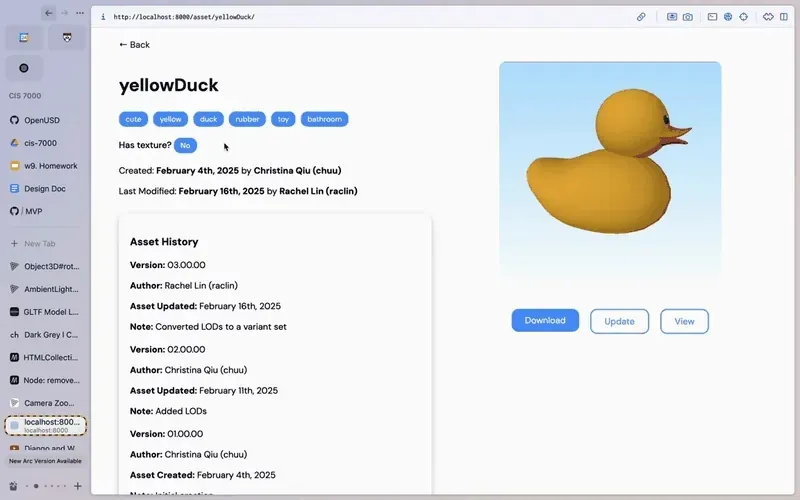Image resolution: width=800 pixels, height=500 pixels.
Task: Switch to the Node: remove... tab
Action: tap(45, 380)
